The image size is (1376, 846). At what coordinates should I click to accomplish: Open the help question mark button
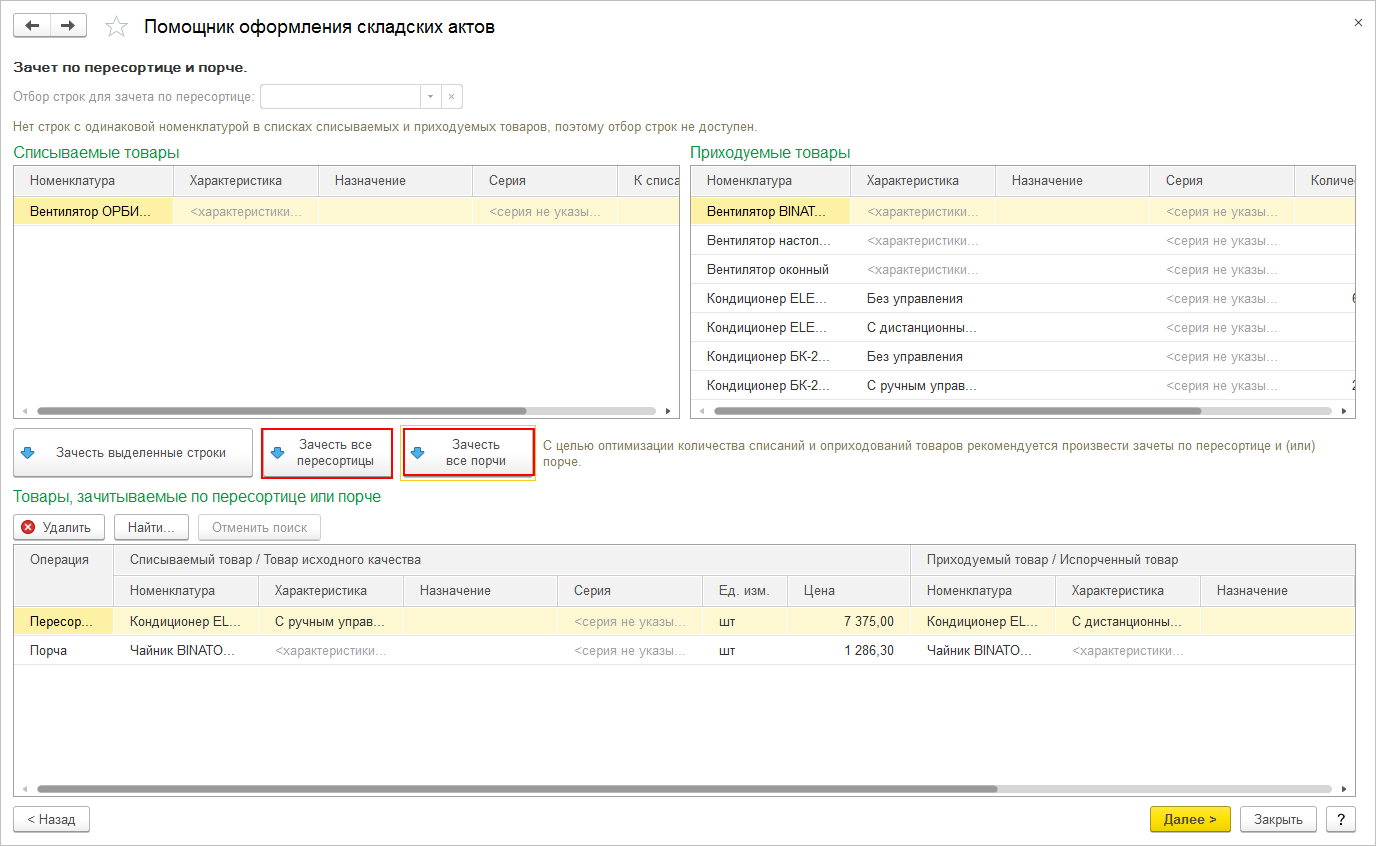[x=1340, y=819]
